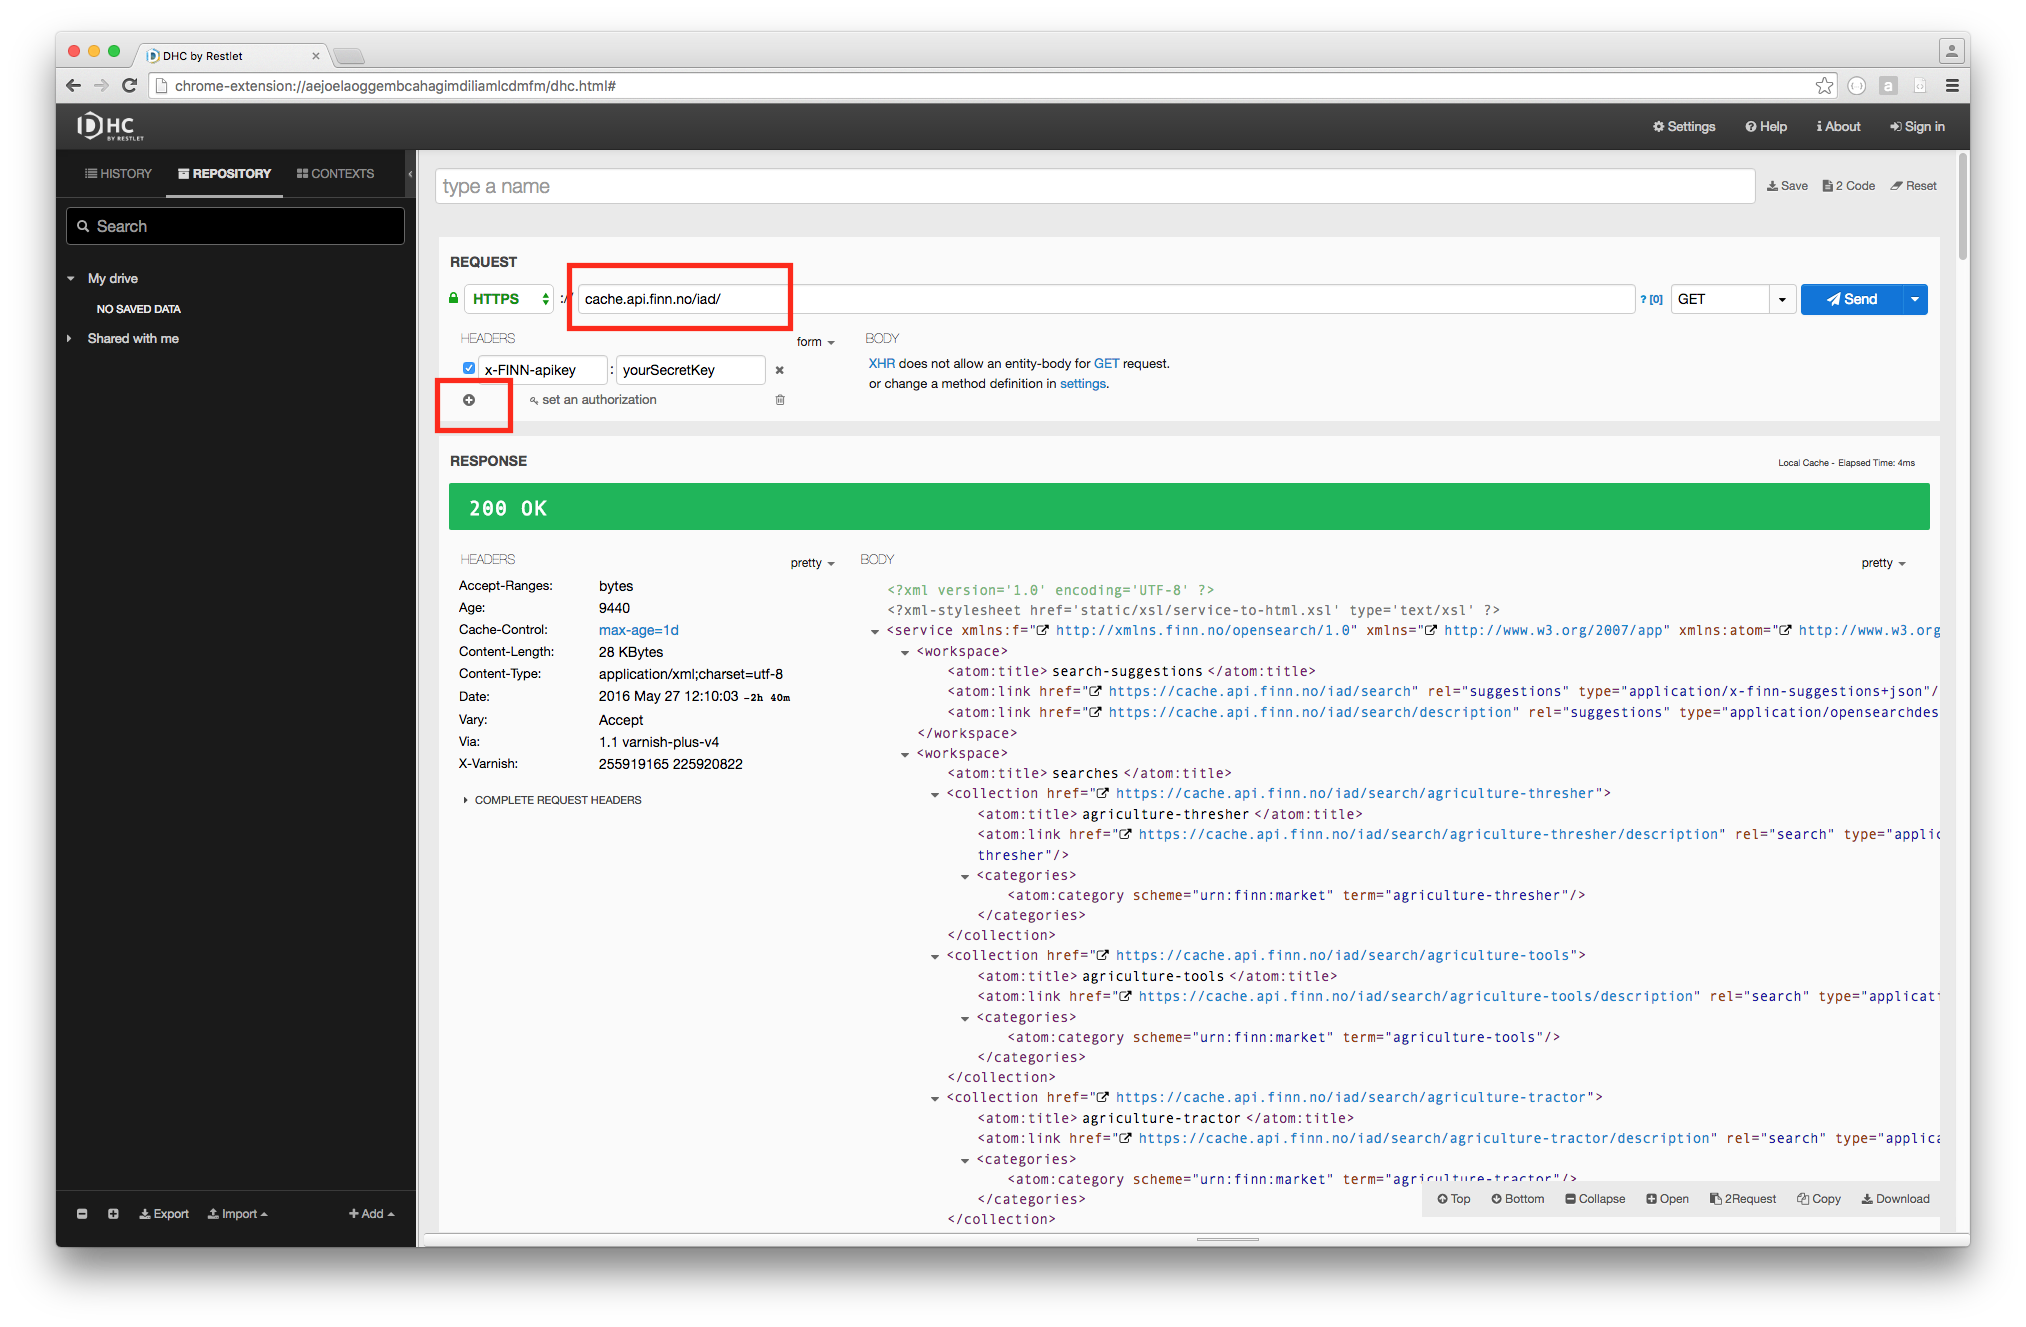Expand Complete Request Headers section
The height and width of the screenshot is (1327, 2026).
[x=552, y=800]
